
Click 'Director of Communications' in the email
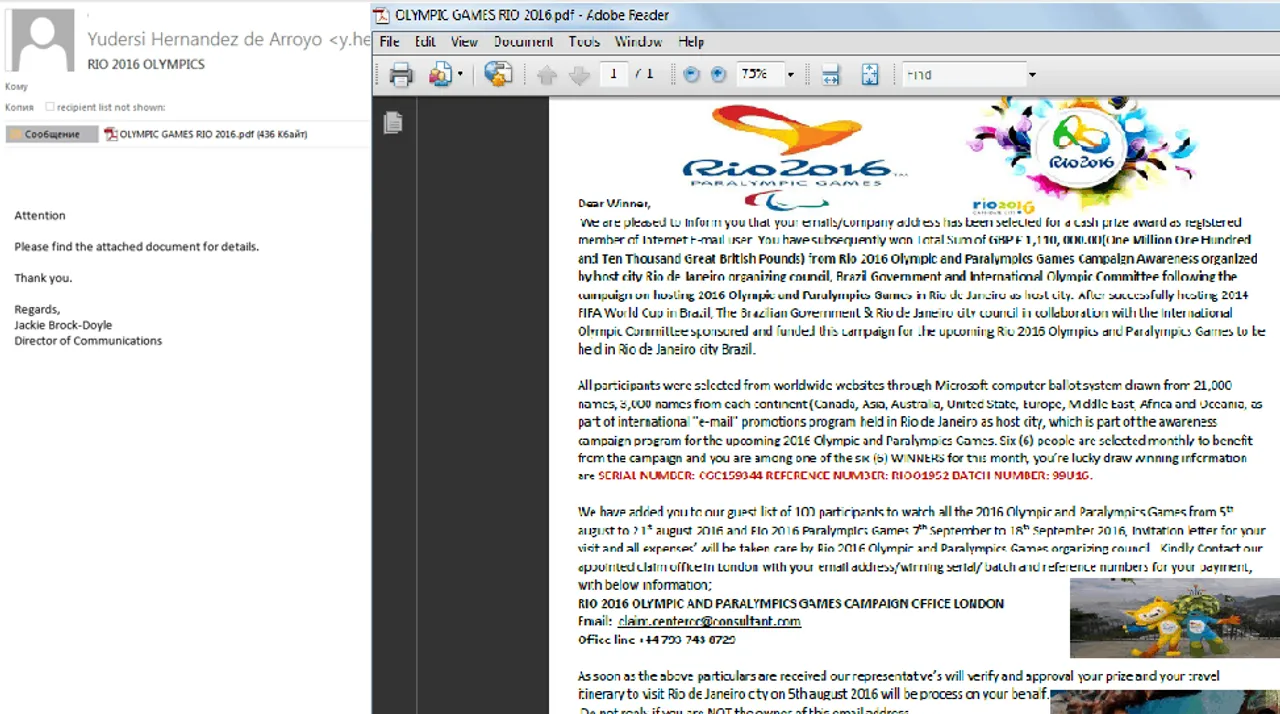click(88, 341)
